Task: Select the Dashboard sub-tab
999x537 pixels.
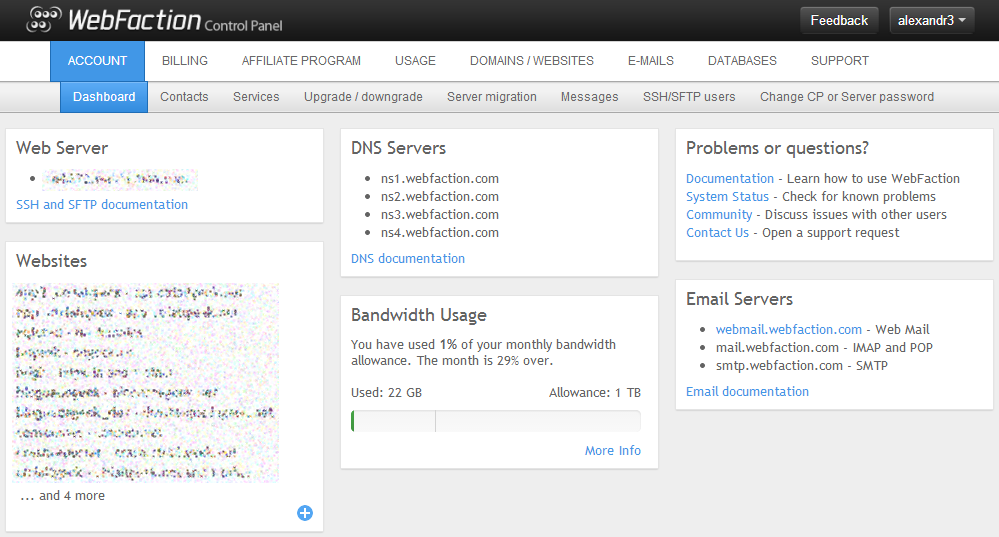Action: coord(104,97)
